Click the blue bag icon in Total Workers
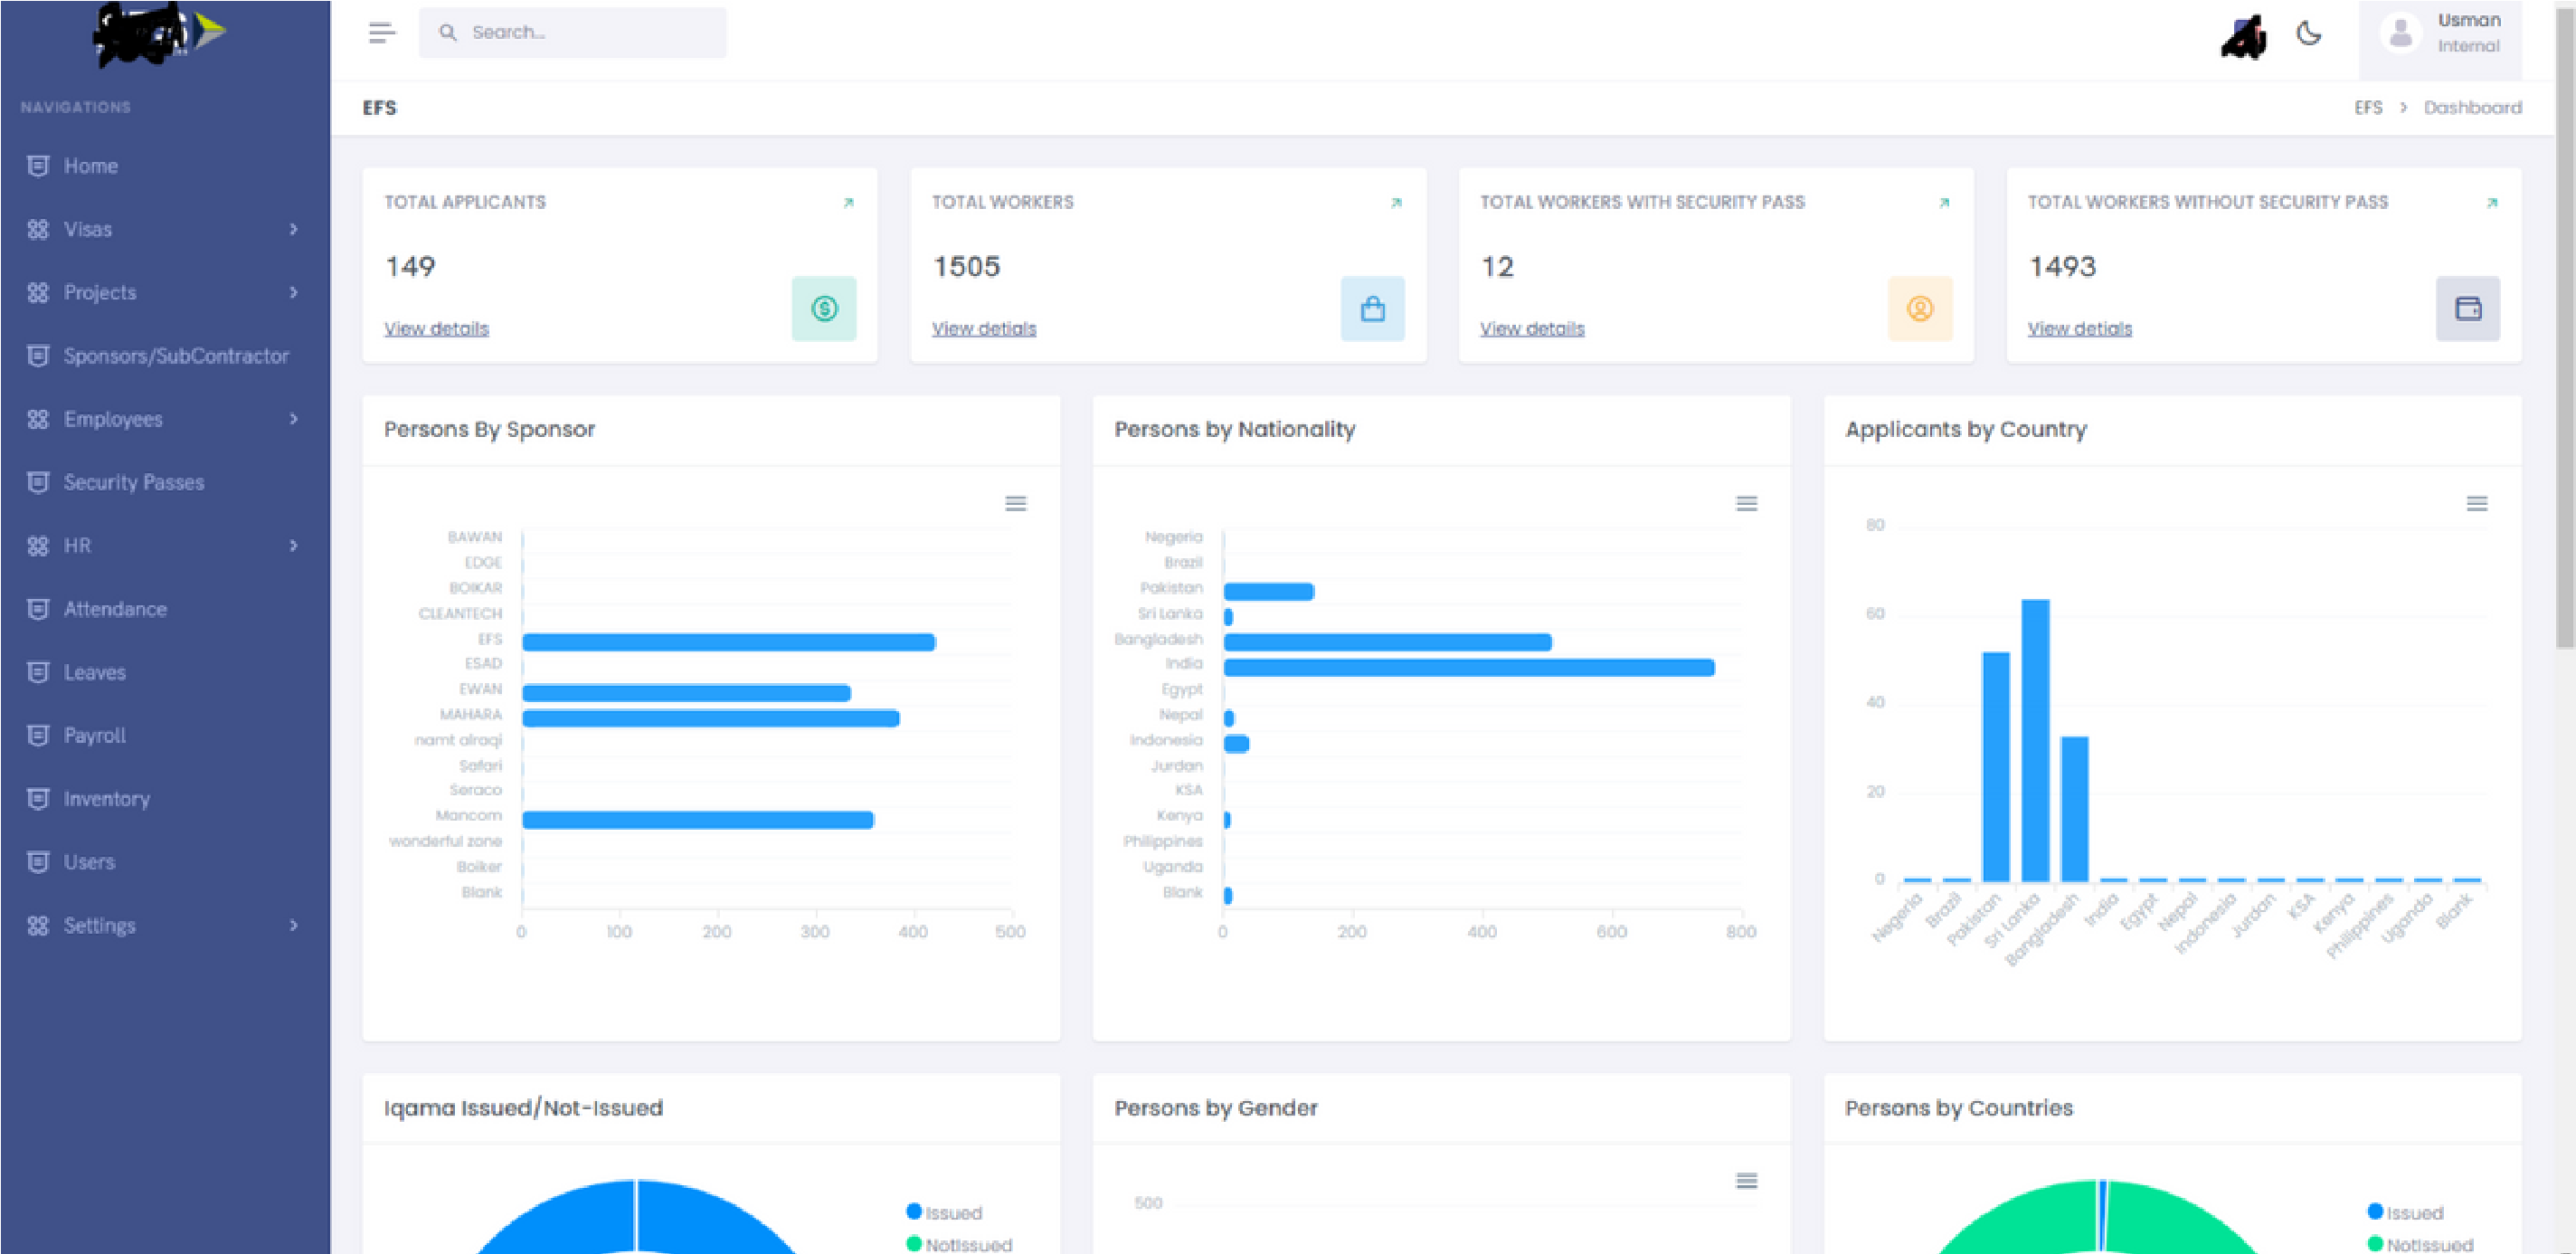The height and width of the screenshot is (1254, 2576). coord(1372,309)
